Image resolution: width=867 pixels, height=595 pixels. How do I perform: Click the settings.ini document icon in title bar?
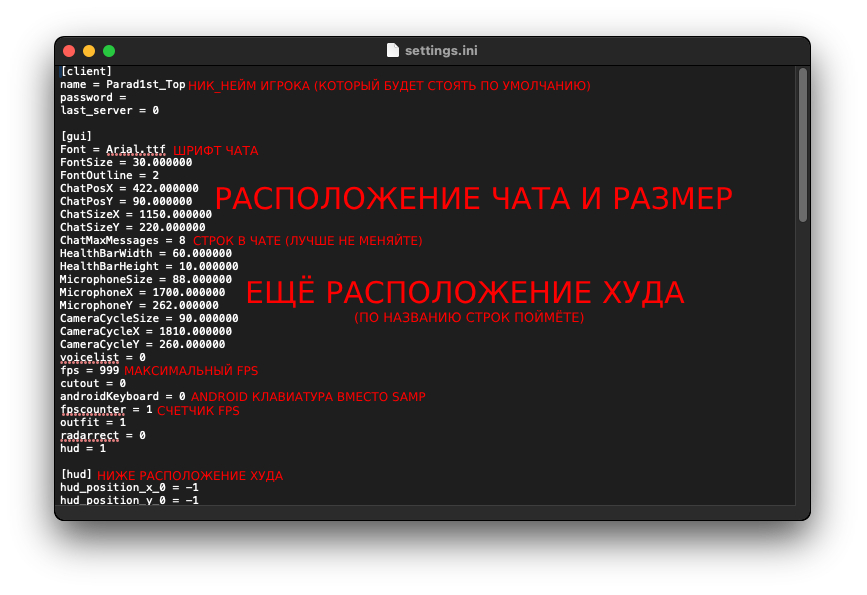(392, 50)
